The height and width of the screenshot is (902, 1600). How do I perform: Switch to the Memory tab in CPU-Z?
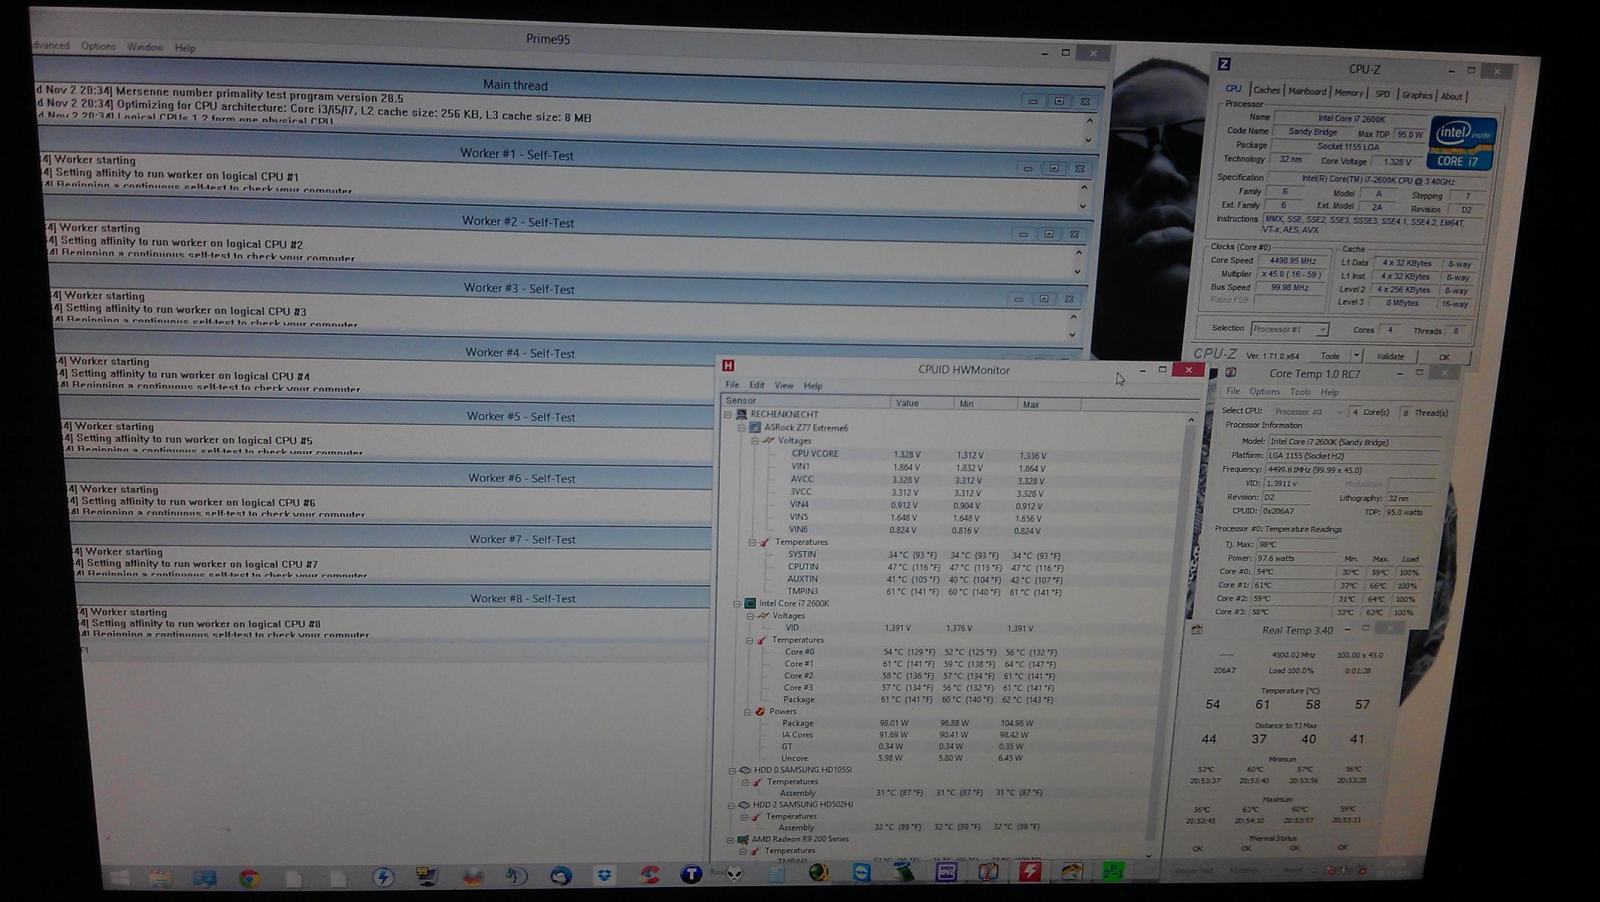click(1348, 92)
